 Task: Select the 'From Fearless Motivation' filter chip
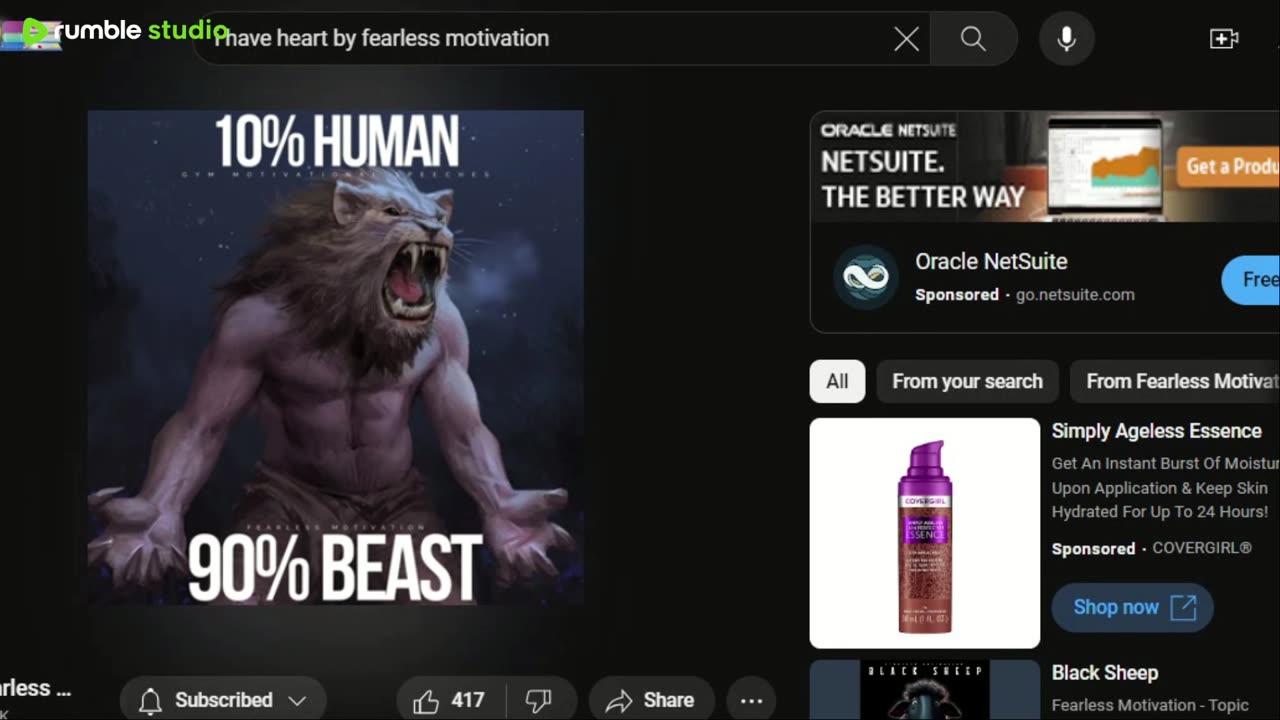click(1176, 381)
